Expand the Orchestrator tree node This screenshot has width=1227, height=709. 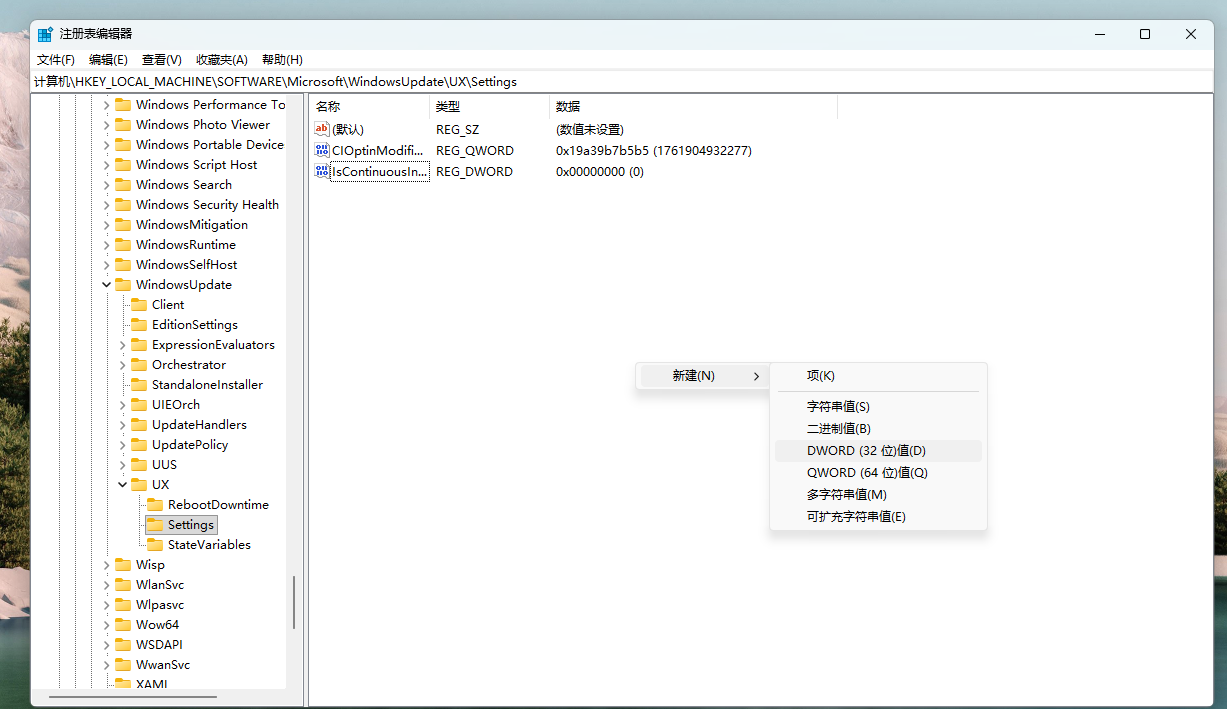(x=123, y=365)
